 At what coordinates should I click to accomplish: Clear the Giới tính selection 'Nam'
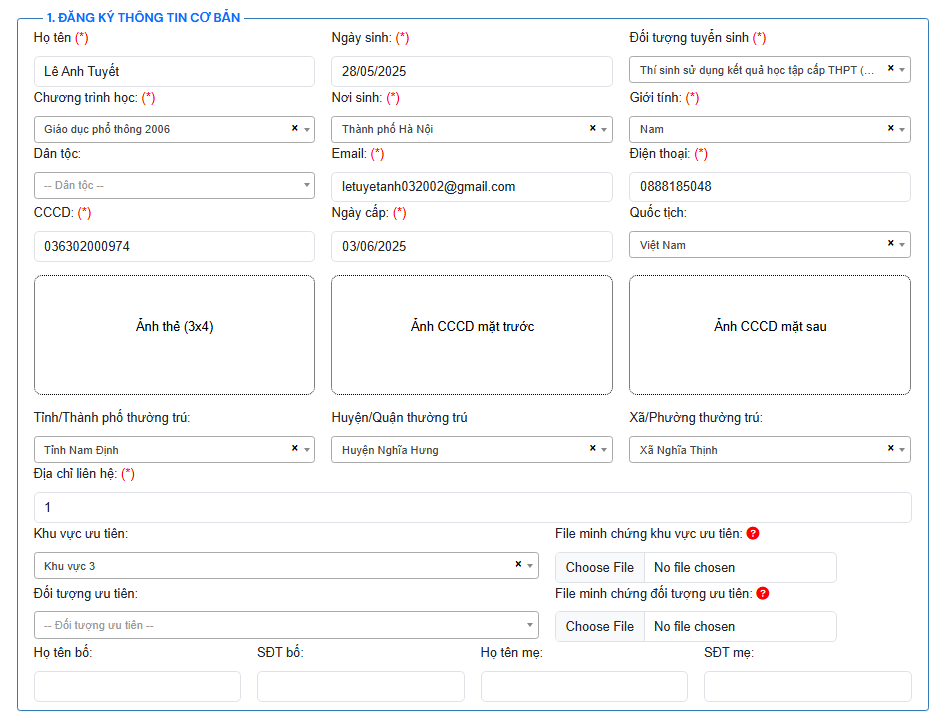click(x=890, y=128)
